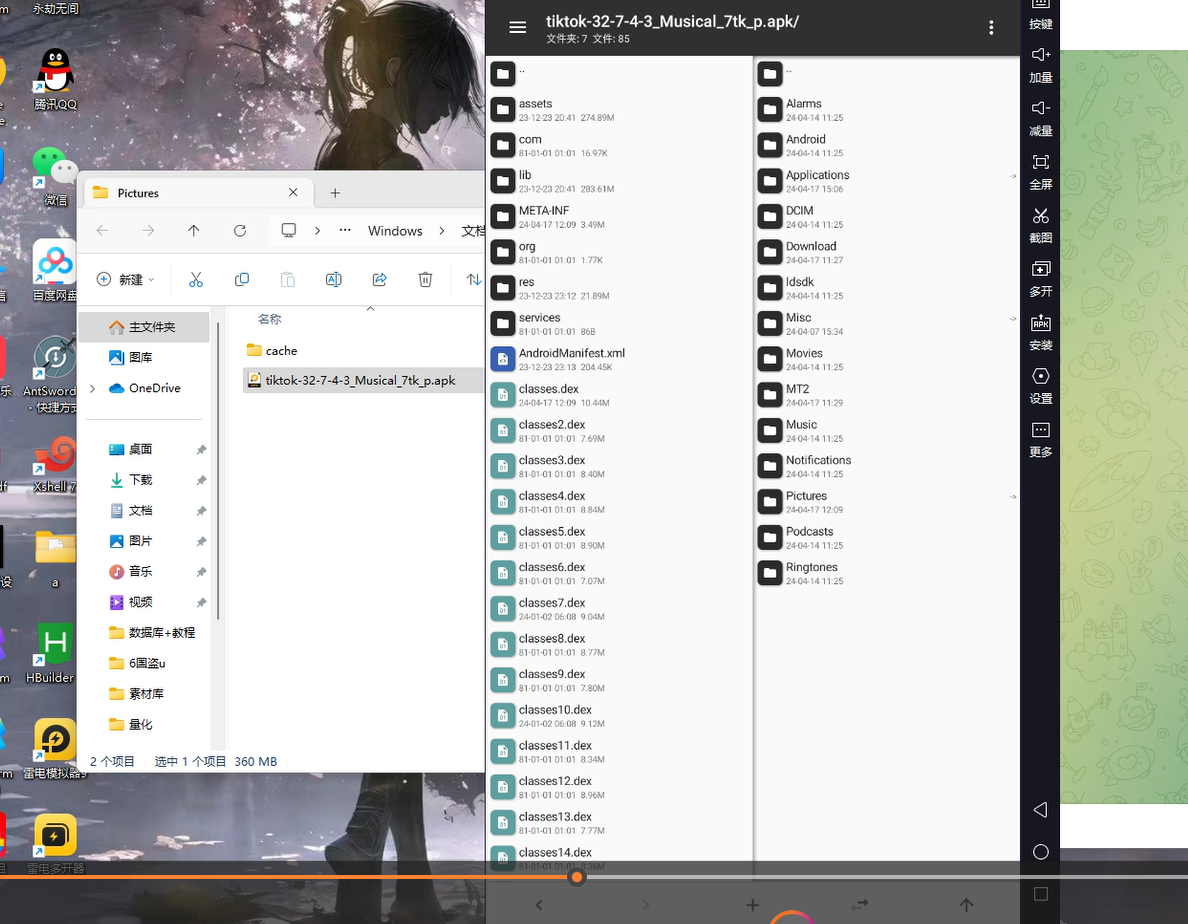Click the delete trash icon in Explorer
1188x924 pixels.
(425, 279)
